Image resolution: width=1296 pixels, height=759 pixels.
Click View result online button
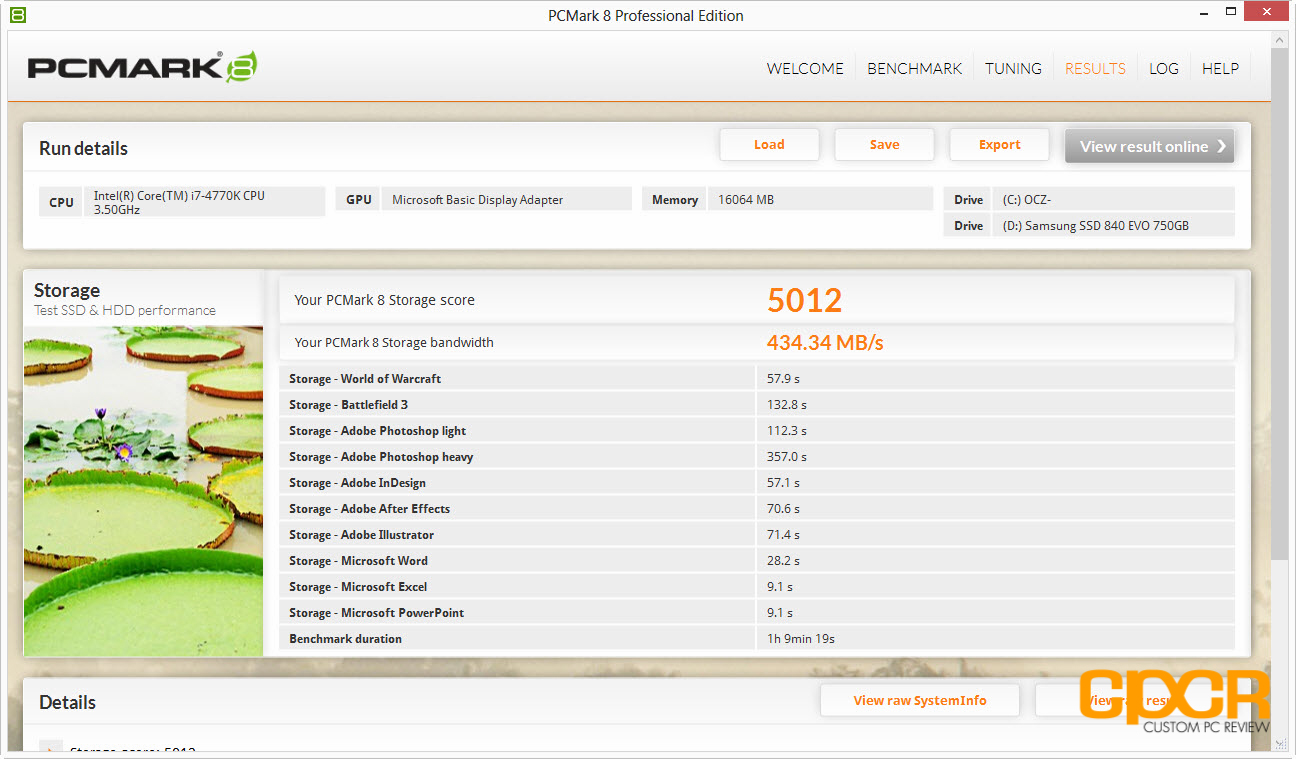pos(1149,146)
